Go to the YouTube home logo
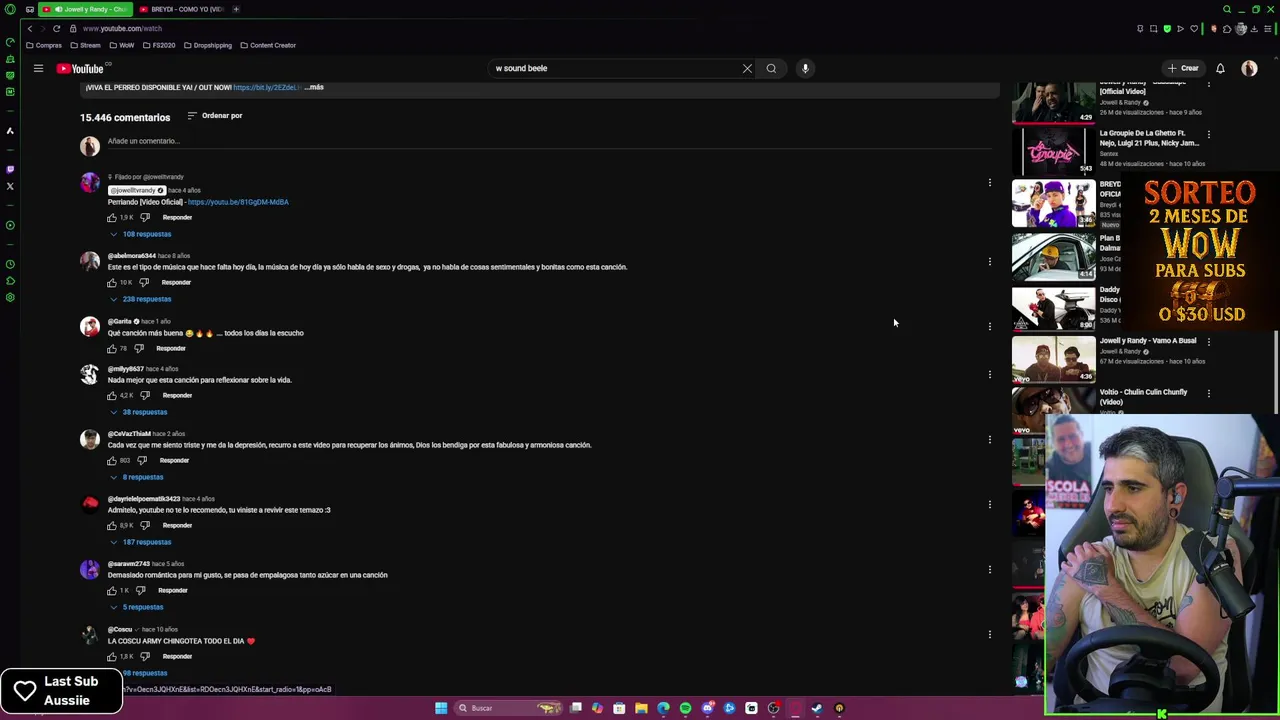The height and width of the screenshot is (720, 1280). pyautogui.click(x=80, y=68)
